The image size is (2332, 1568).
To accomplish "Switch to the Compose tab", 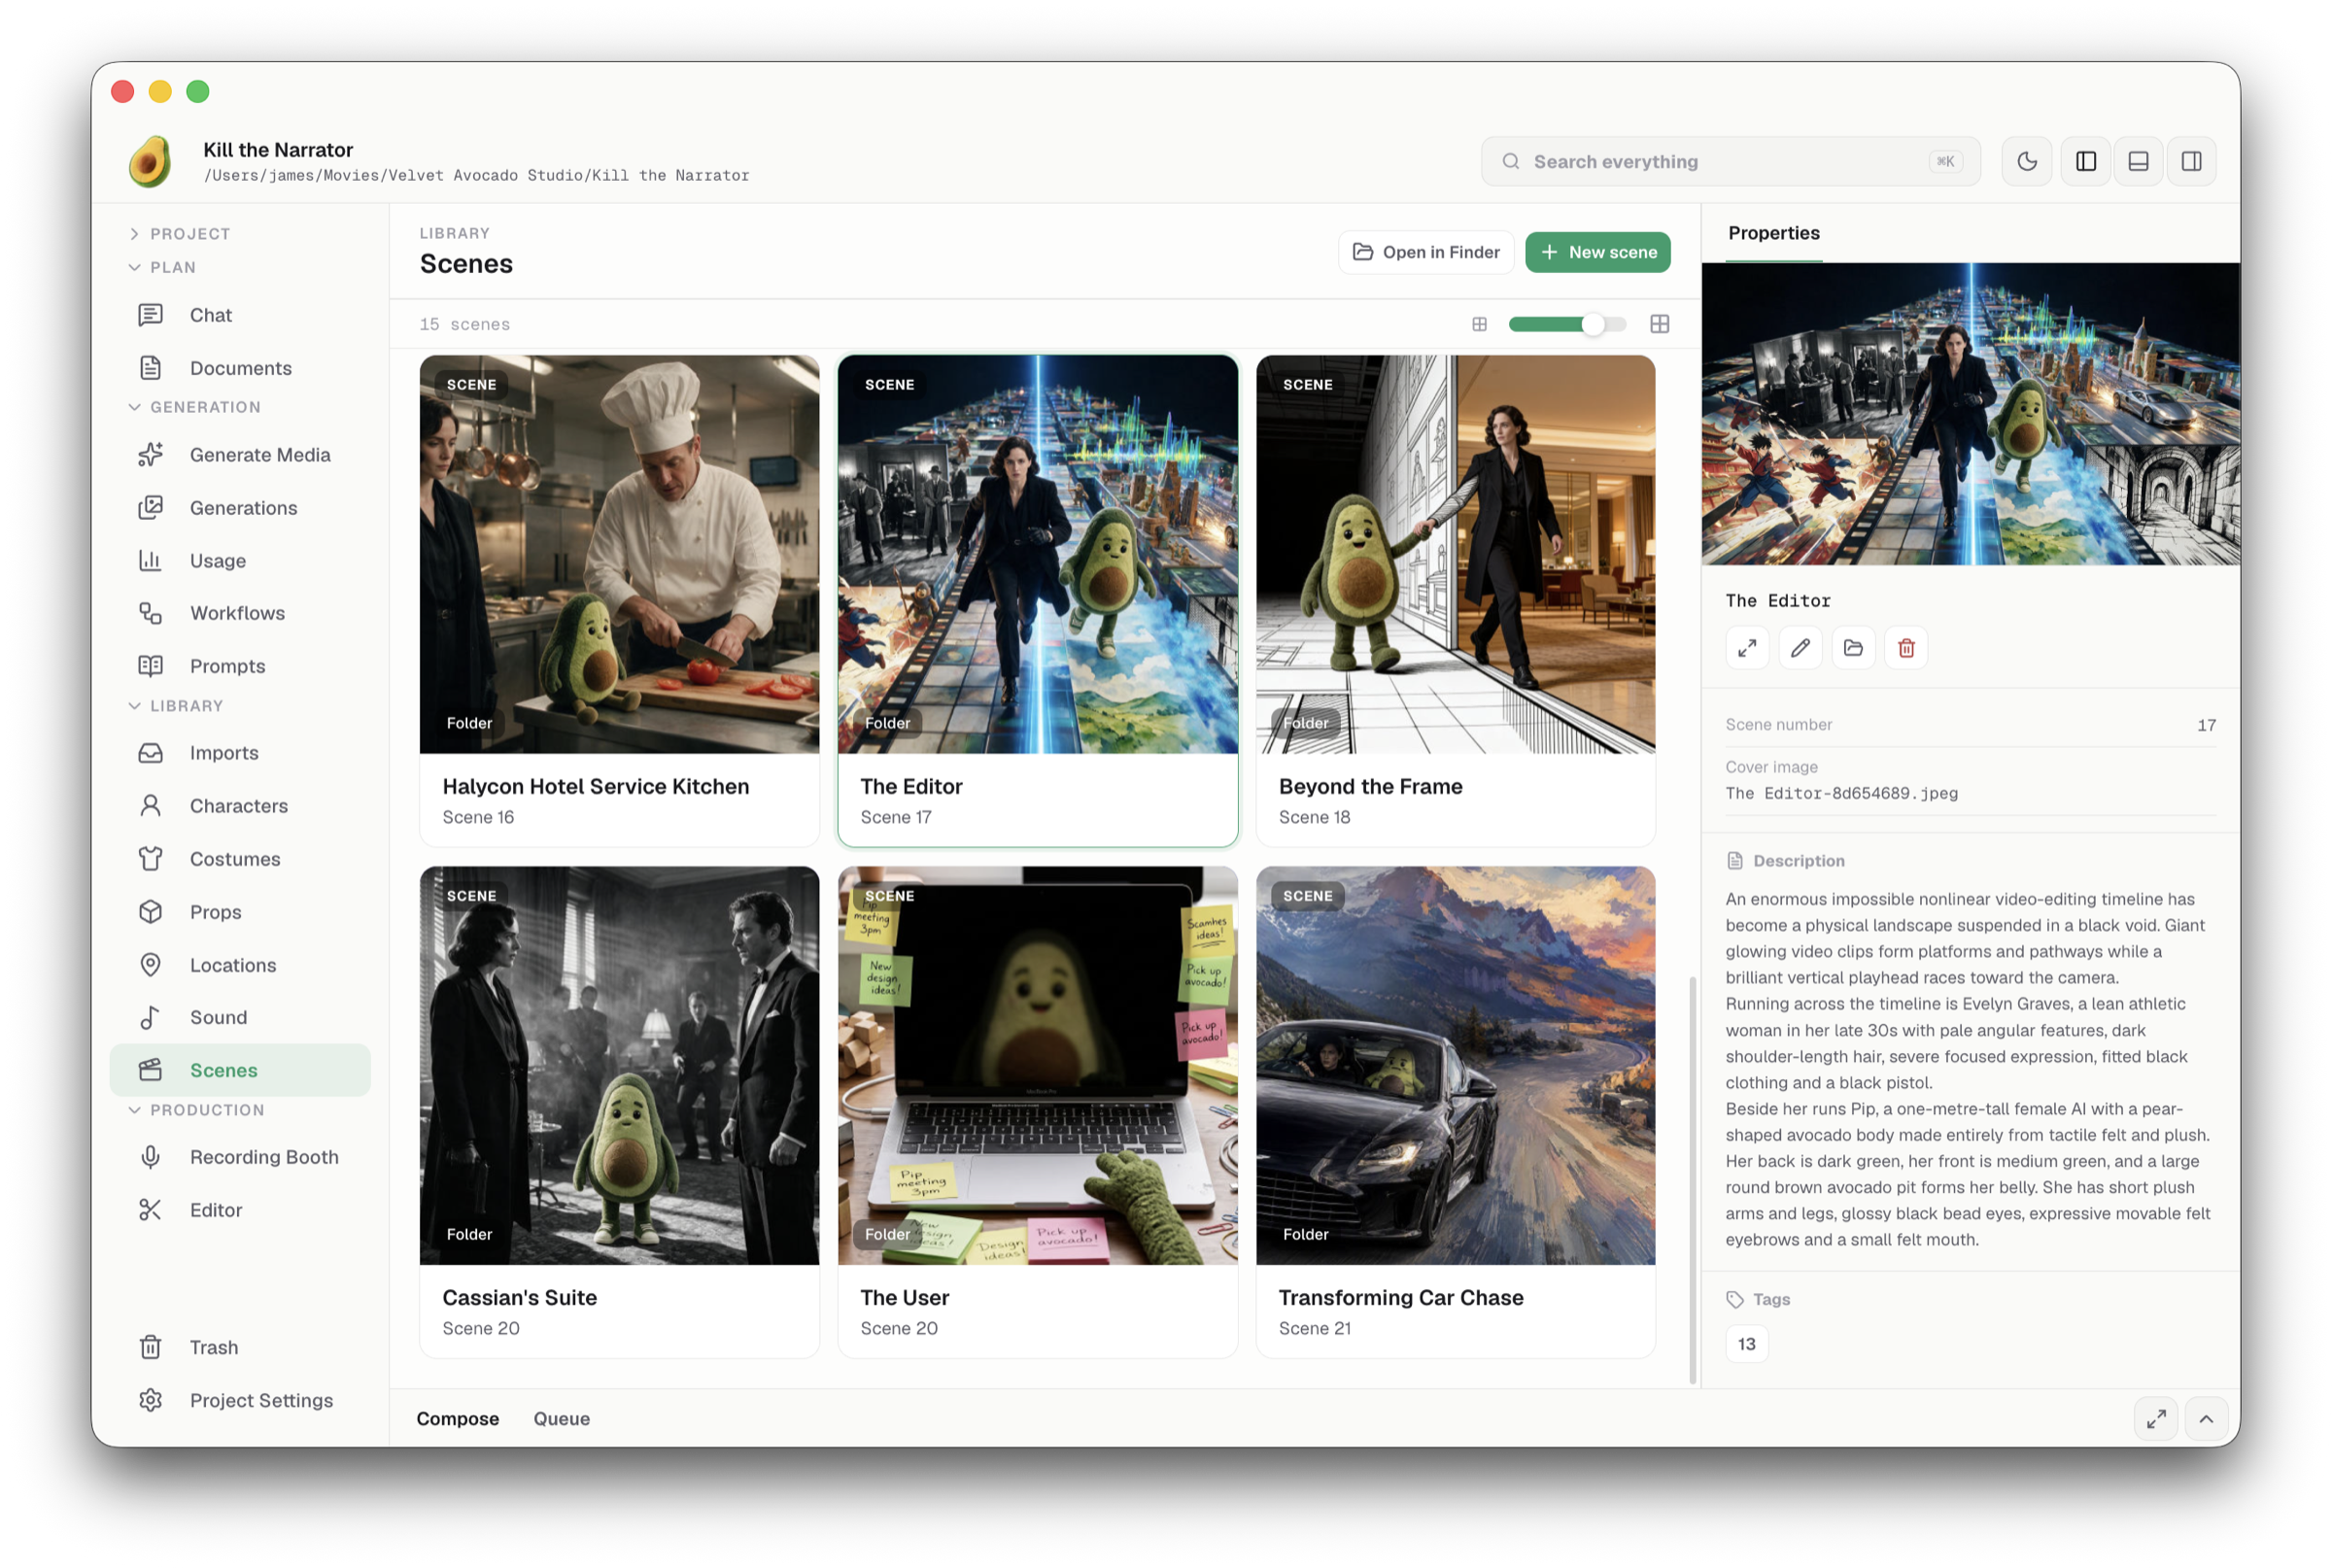I will [458, 1419].
